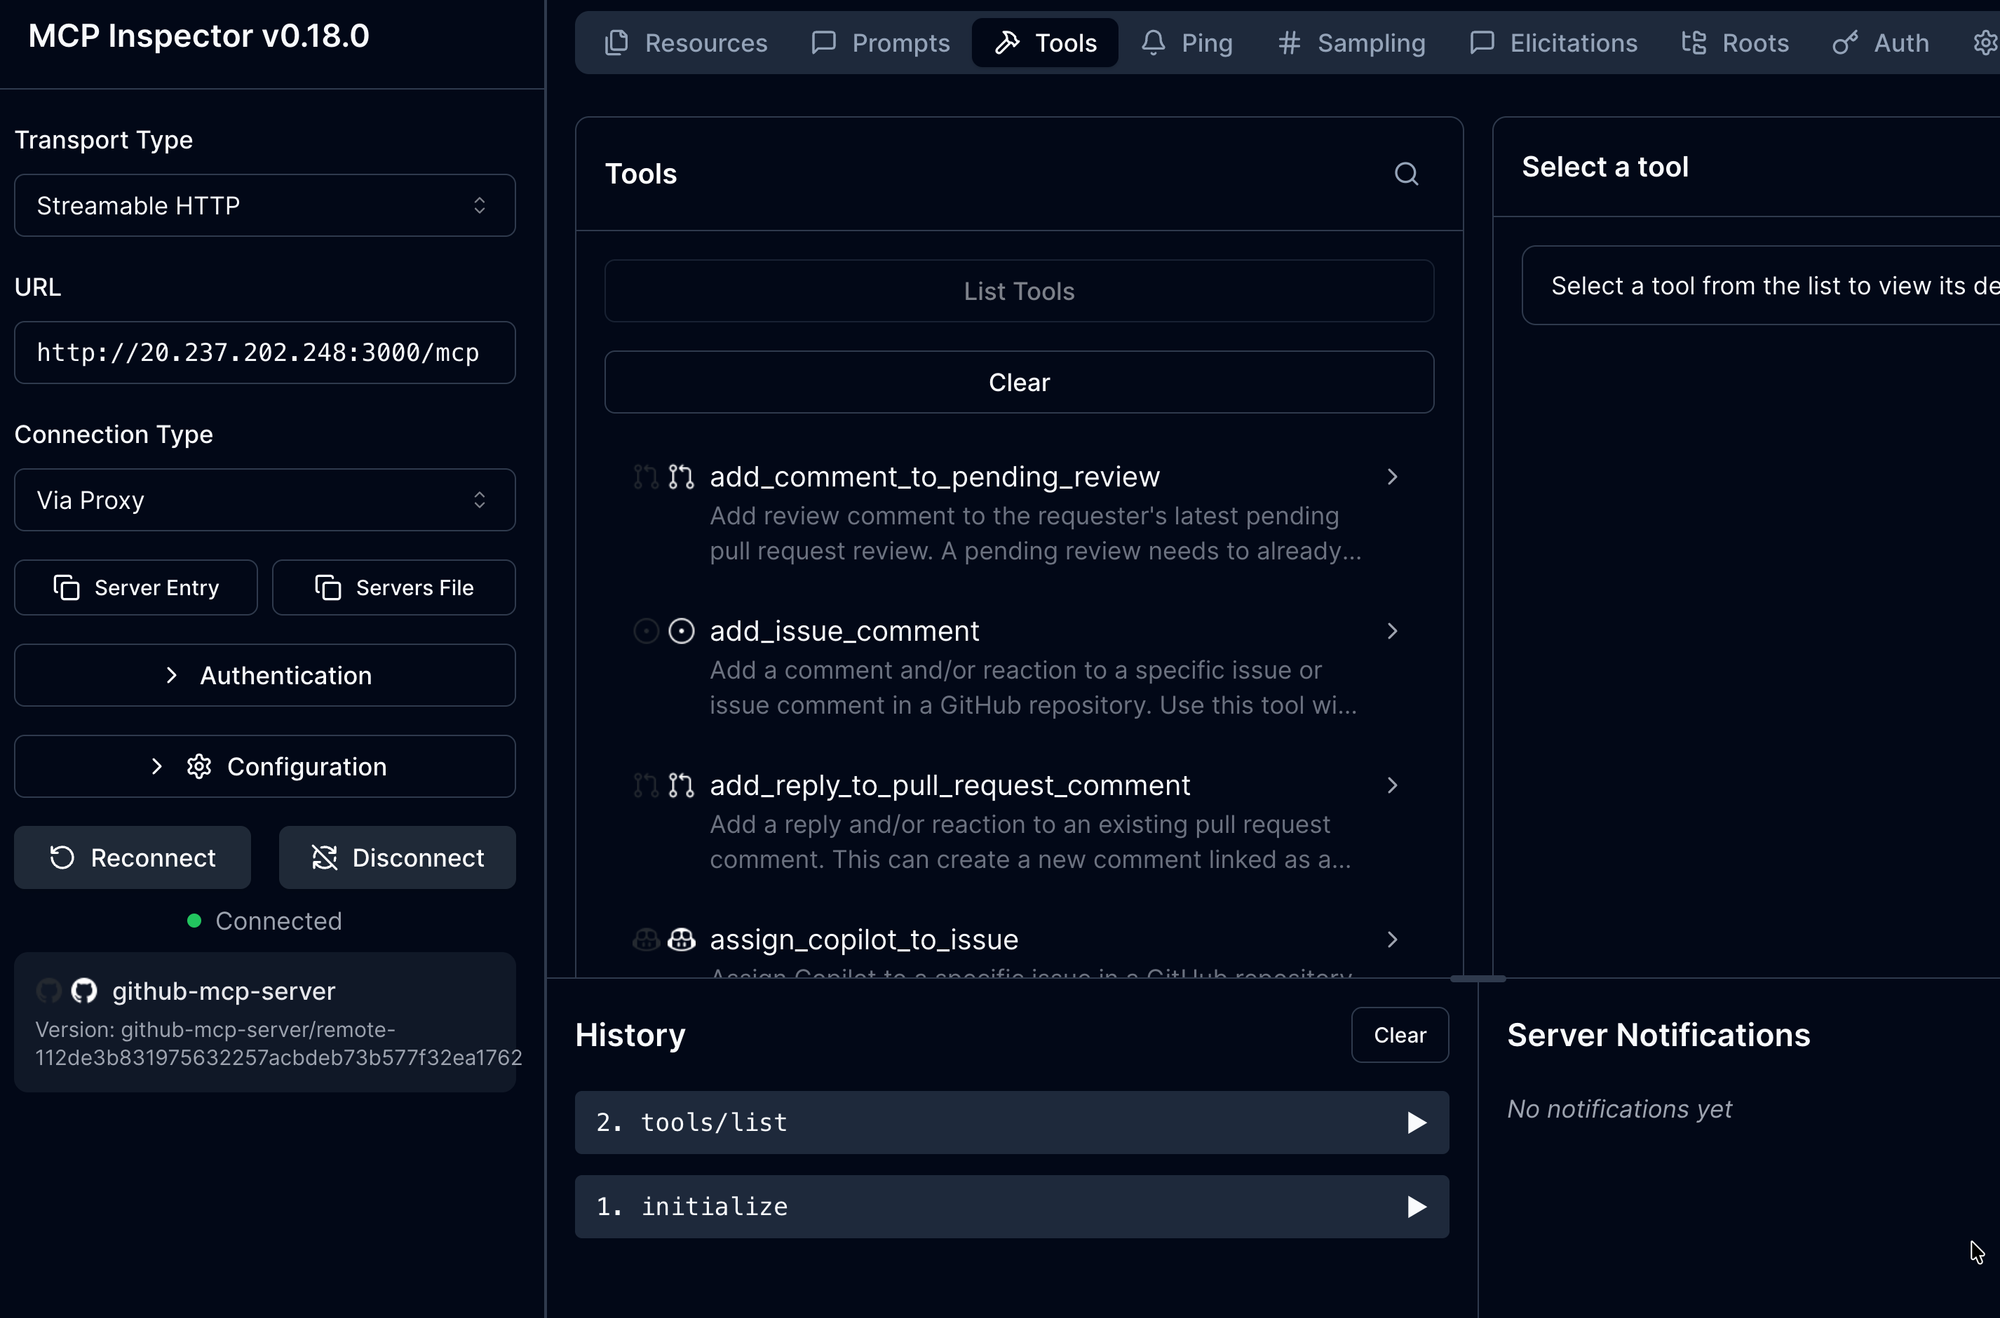Click the issue circle icon beside add_issue_comment
Viewport: 2000px width, 1318px height.
pos(681,631)
